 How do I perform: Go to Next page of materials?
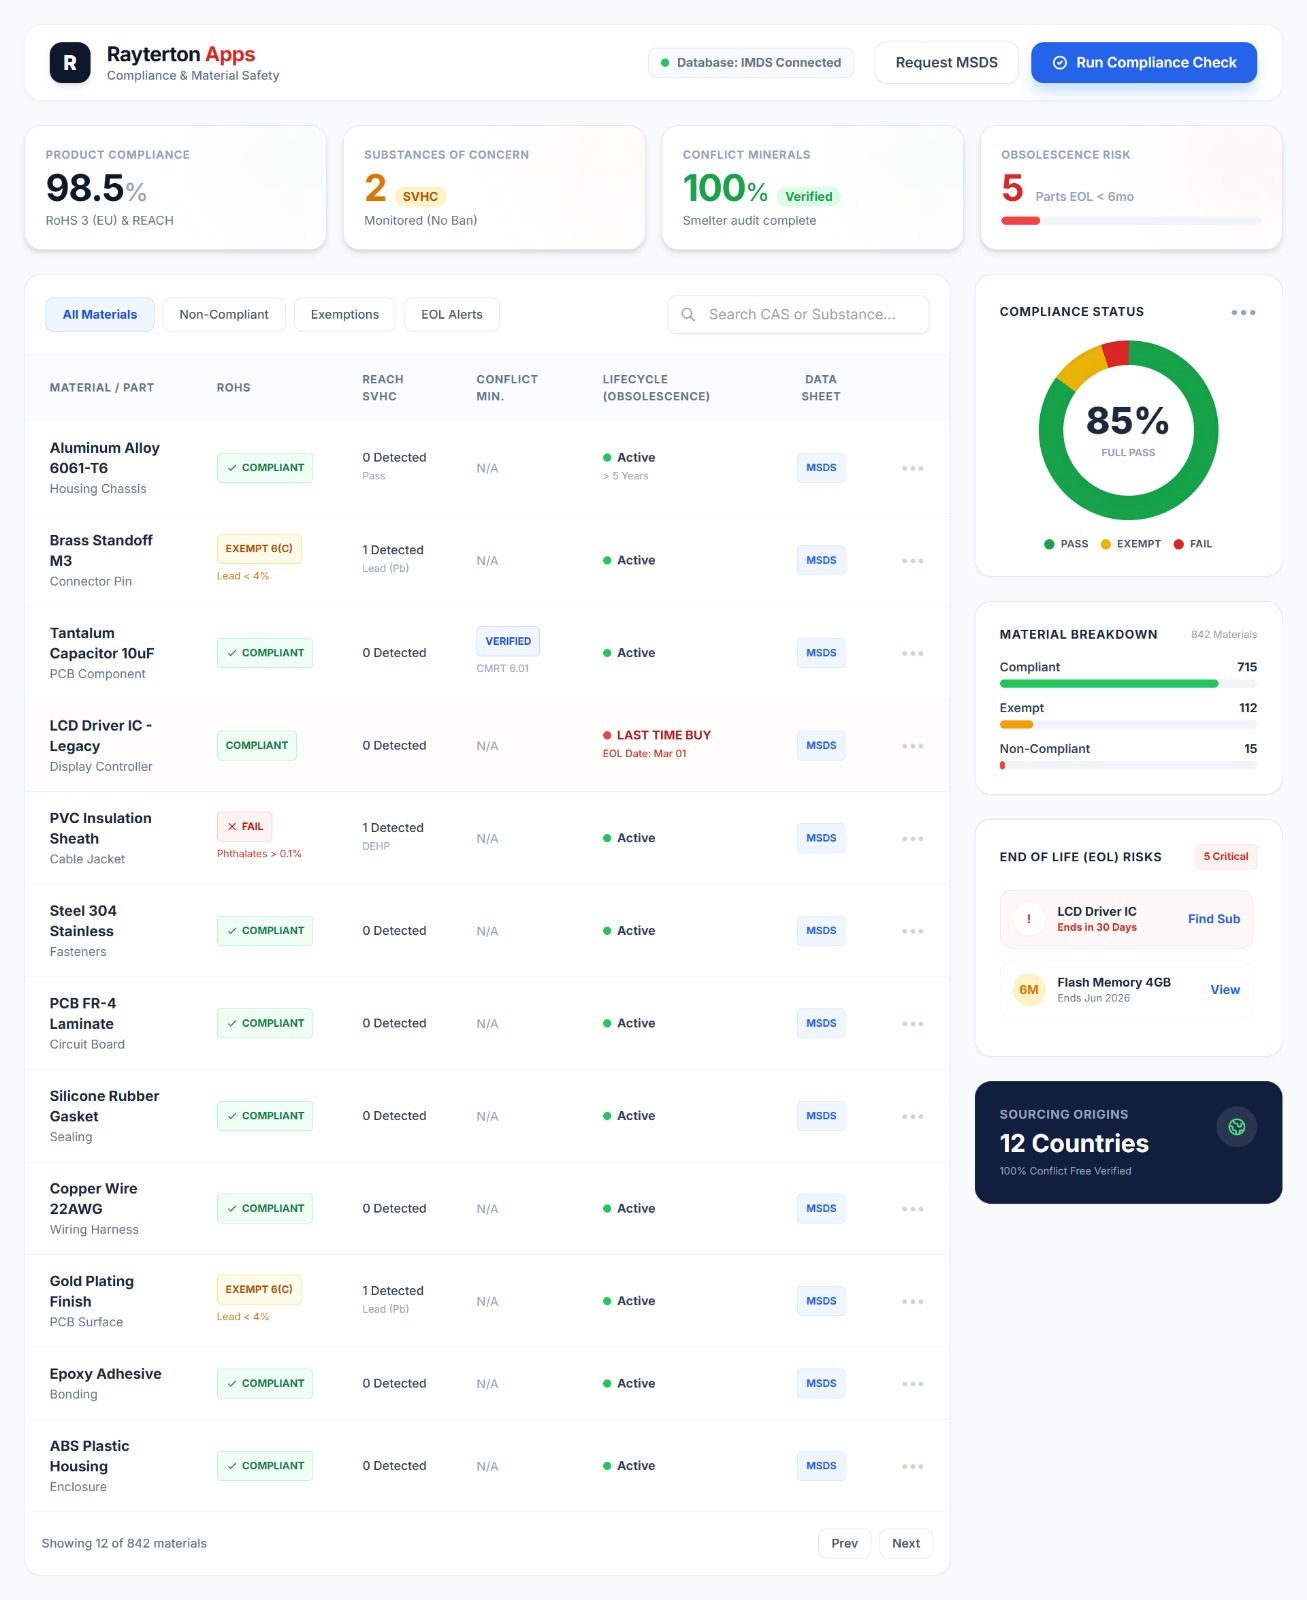pyautogui.click(x=905, y=1543)
